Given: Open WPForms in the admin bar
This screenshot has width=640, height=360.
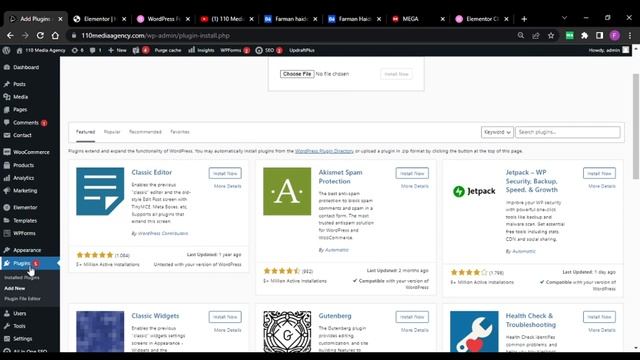Looking at the screenshot, I should [235, 50].
